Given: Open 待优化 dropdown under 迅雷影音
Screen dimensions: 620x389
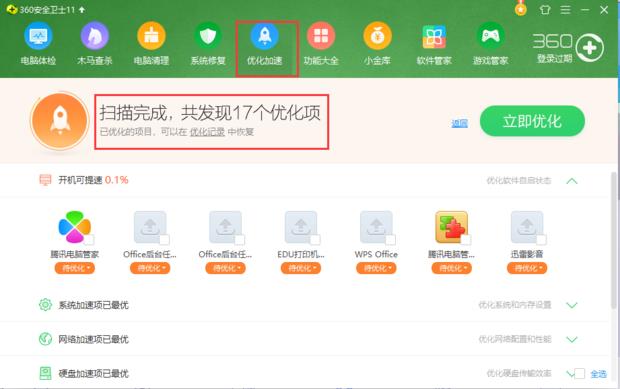Looking at the screenshot, I should (527, 268).
